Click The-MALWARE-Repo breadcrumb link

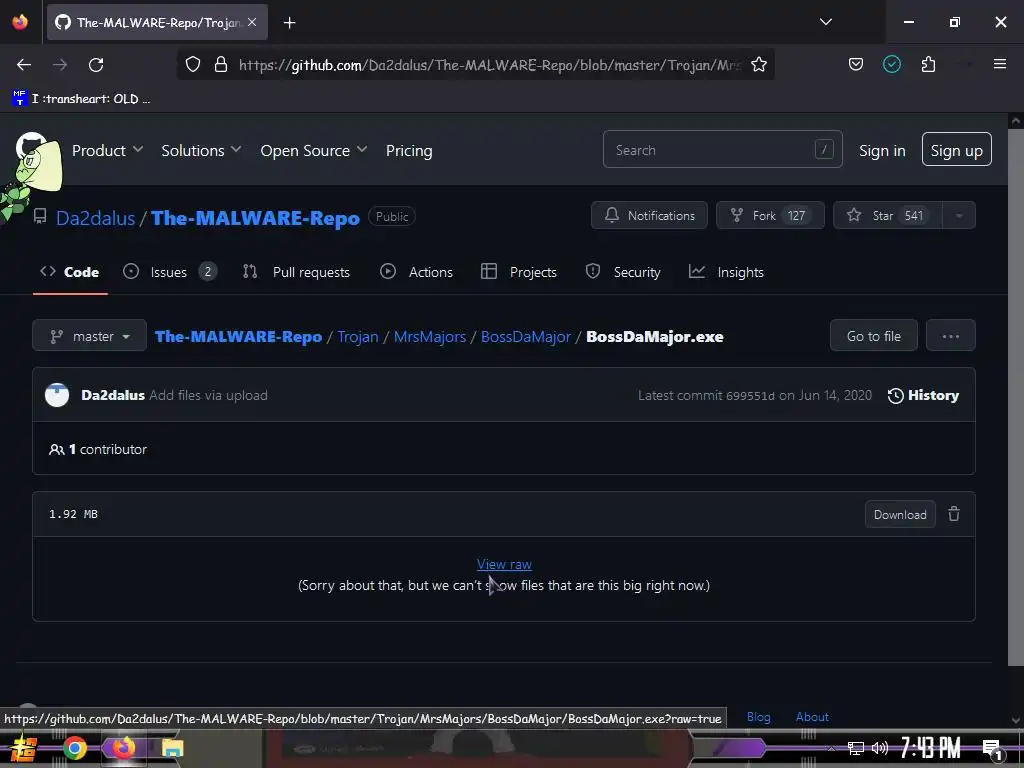[x=238, y=336]
